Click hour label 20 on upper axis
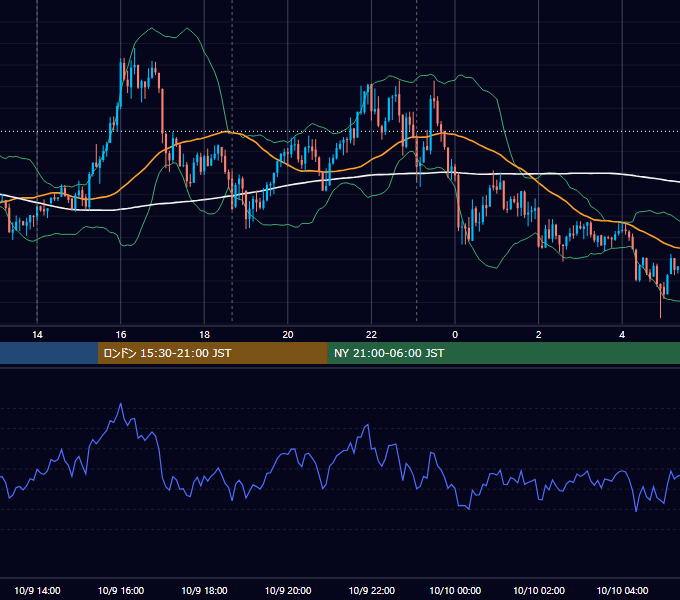The width and height of the screenshot is (680, 600). (x=288, y=335)
